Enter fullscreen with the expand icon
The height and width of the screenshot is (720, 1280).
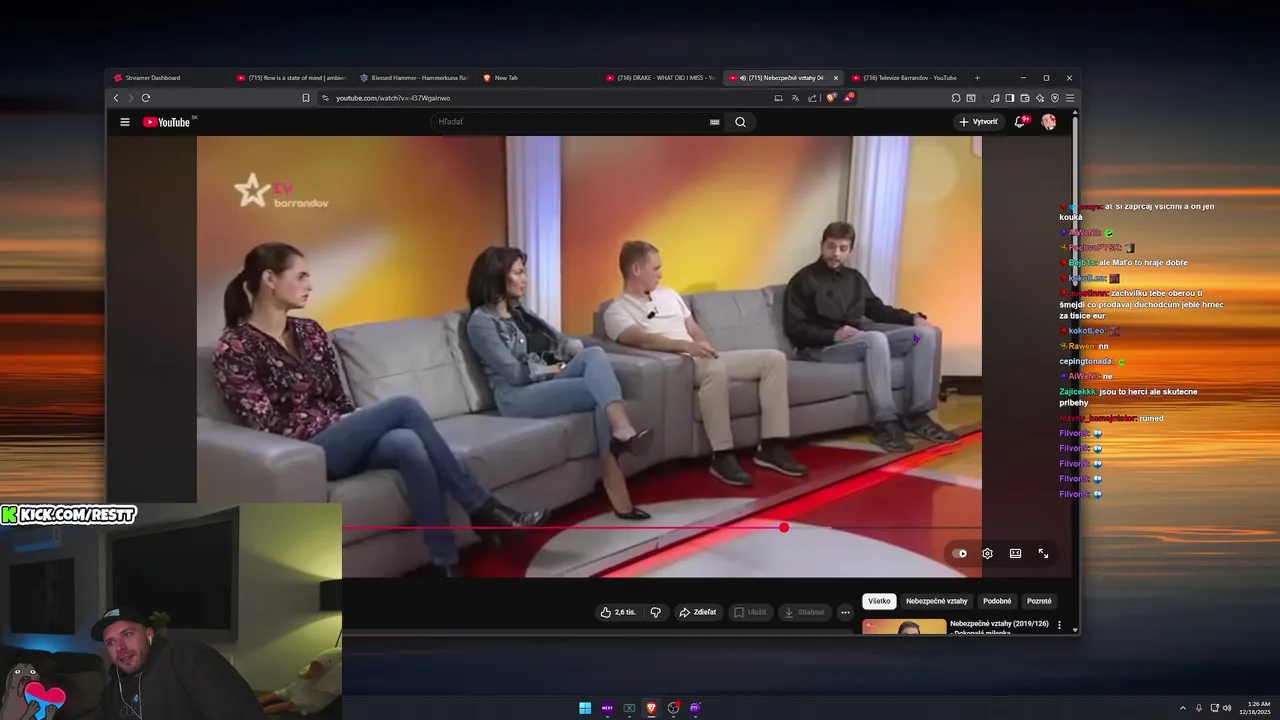pyautogui.click(x=1043, y=553)
